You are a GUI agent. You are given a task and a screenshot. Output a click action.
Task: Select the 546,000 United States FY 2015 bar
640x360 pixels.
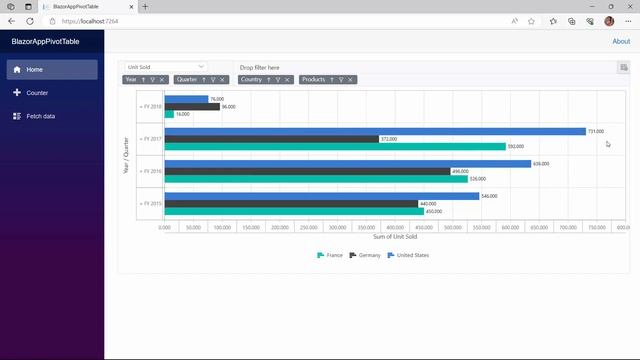coord(322,196)
